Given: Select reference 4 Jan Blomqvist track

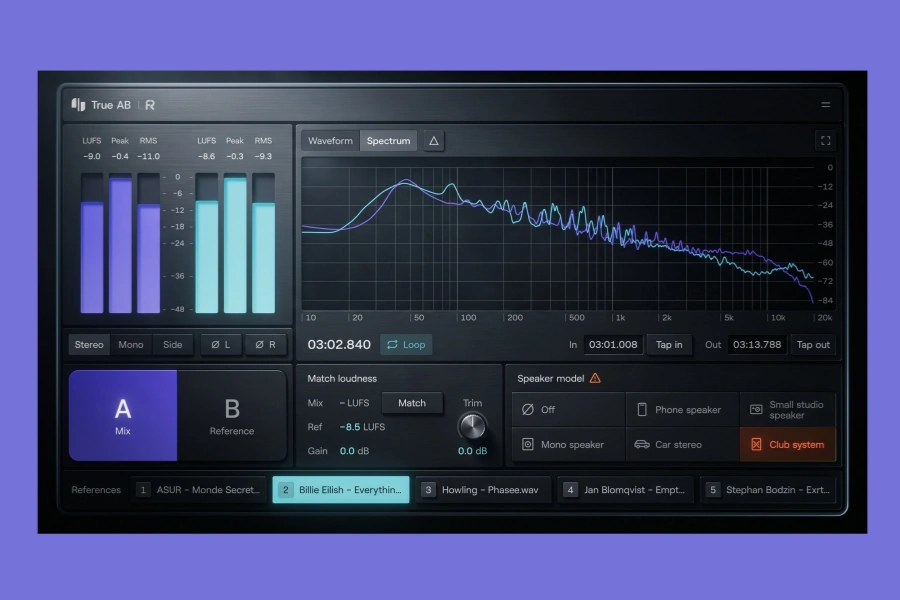Looking at the screenshot, I should point(626,490).
